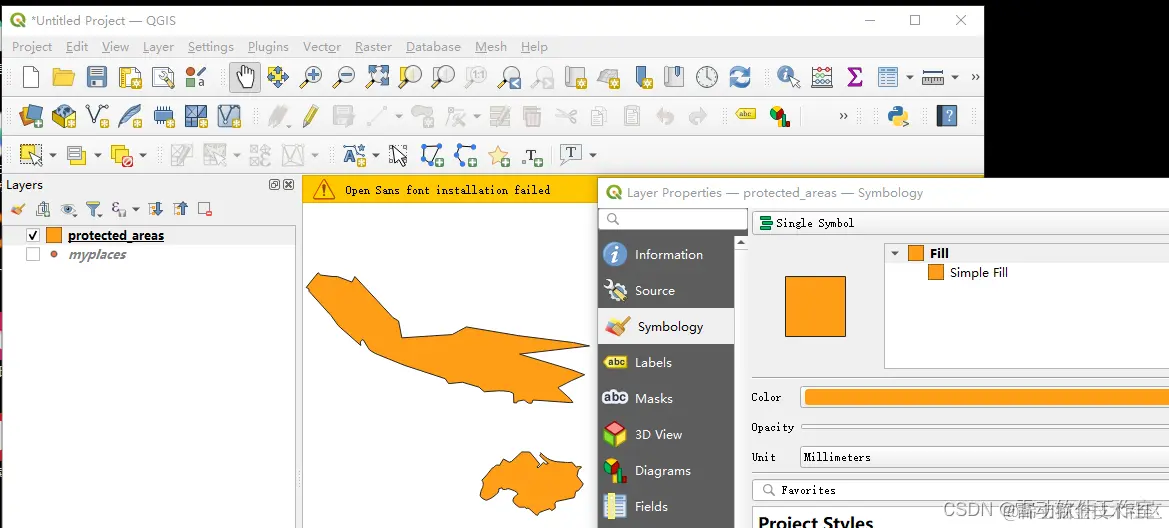Switch to Diagrams tab in Layer Properties
This screenshot has width=1169, height=528.
(x=666, y=471)
